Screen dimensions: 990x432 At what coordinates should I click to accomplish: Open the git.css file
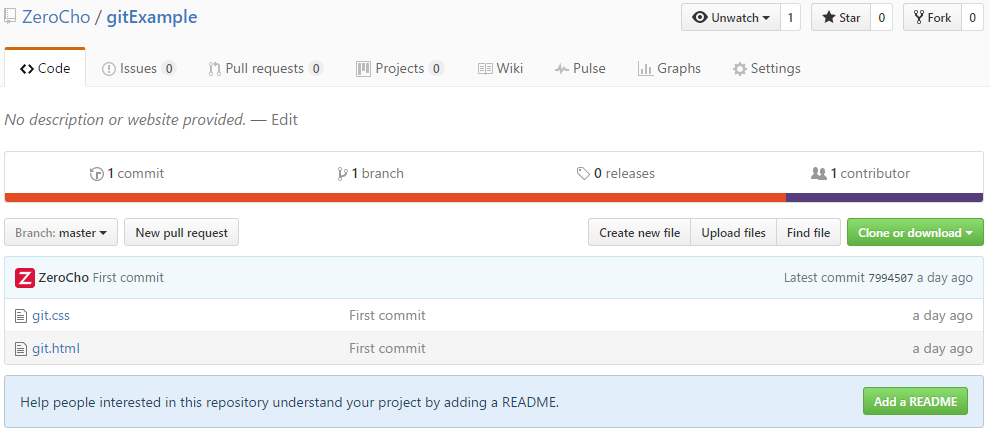click(51, 315)
